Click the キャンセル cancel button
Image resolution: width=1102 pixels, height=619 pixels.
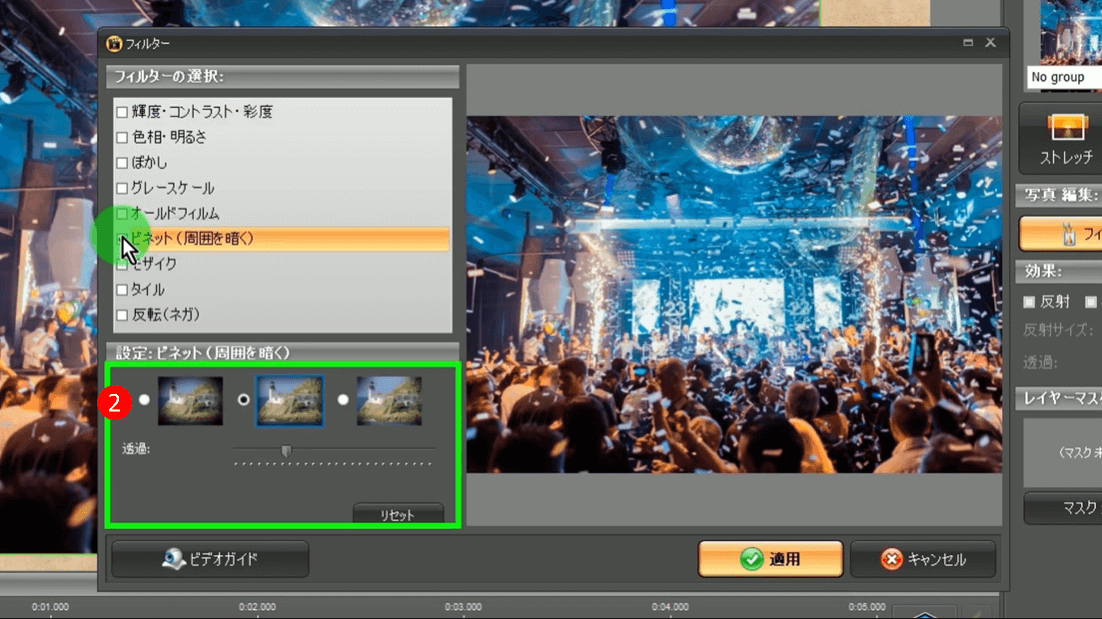[922, 560]
